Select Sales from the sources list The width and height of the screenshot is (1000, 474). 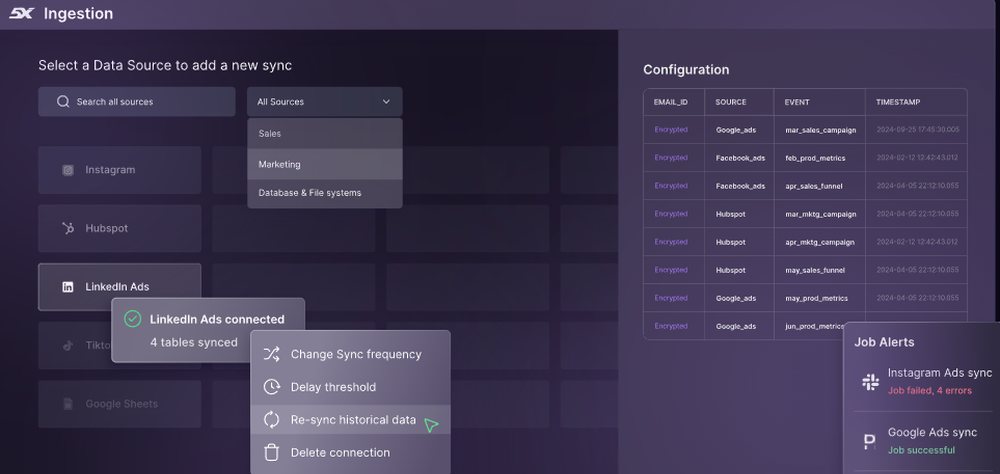pyautogui.click(x=325, y=134)
